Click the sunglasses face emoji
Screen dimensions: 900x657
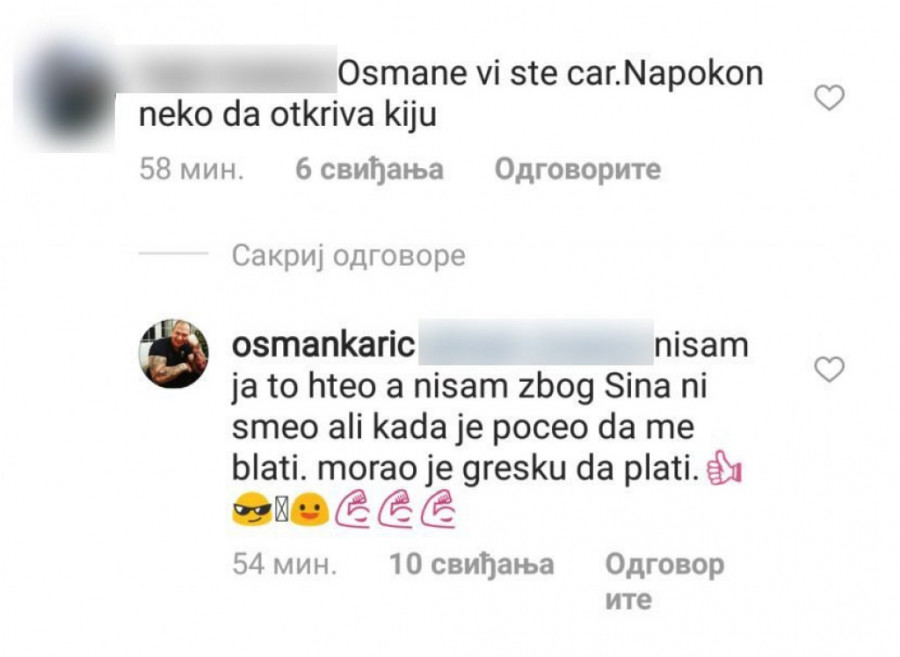coord(252,511)
